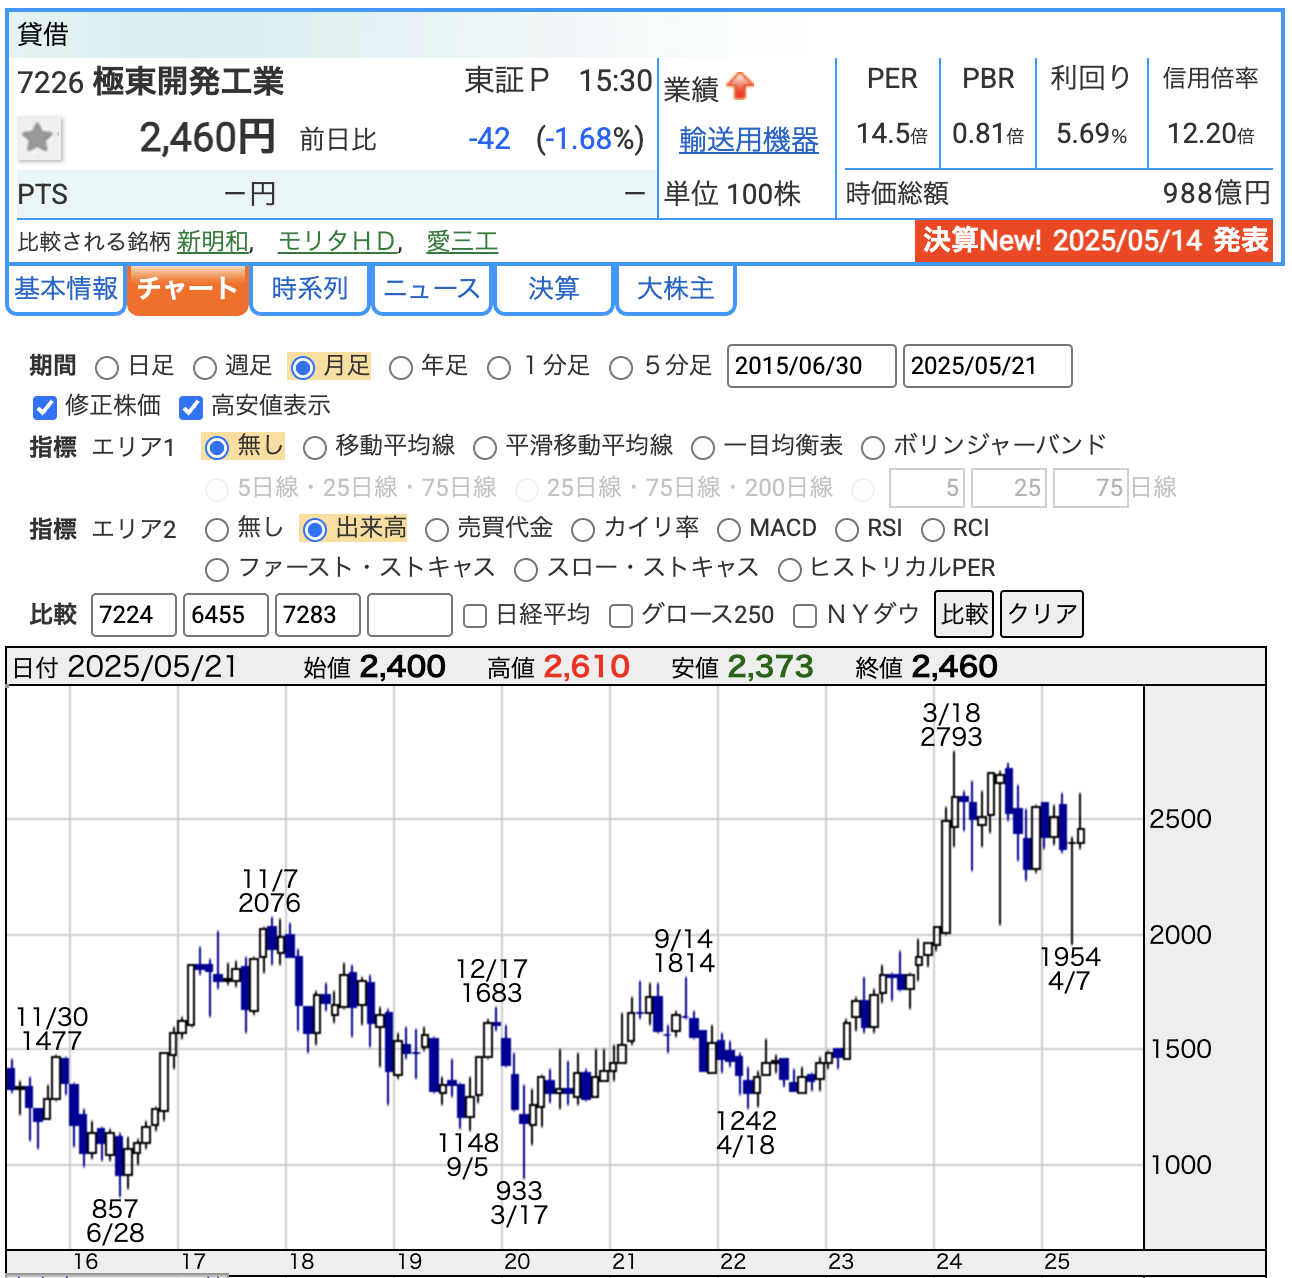The height and width of the screenshot is (1278, 1292).
Task: Click the 25 day moving average field
Action: tap(1009, 488)
